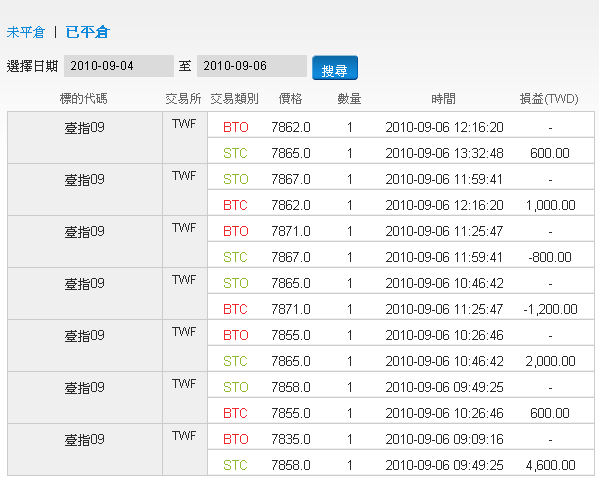This screenshot has width=599, height=483.
Task: Switch to the 未平倉 tab
Action: [26, 32]
